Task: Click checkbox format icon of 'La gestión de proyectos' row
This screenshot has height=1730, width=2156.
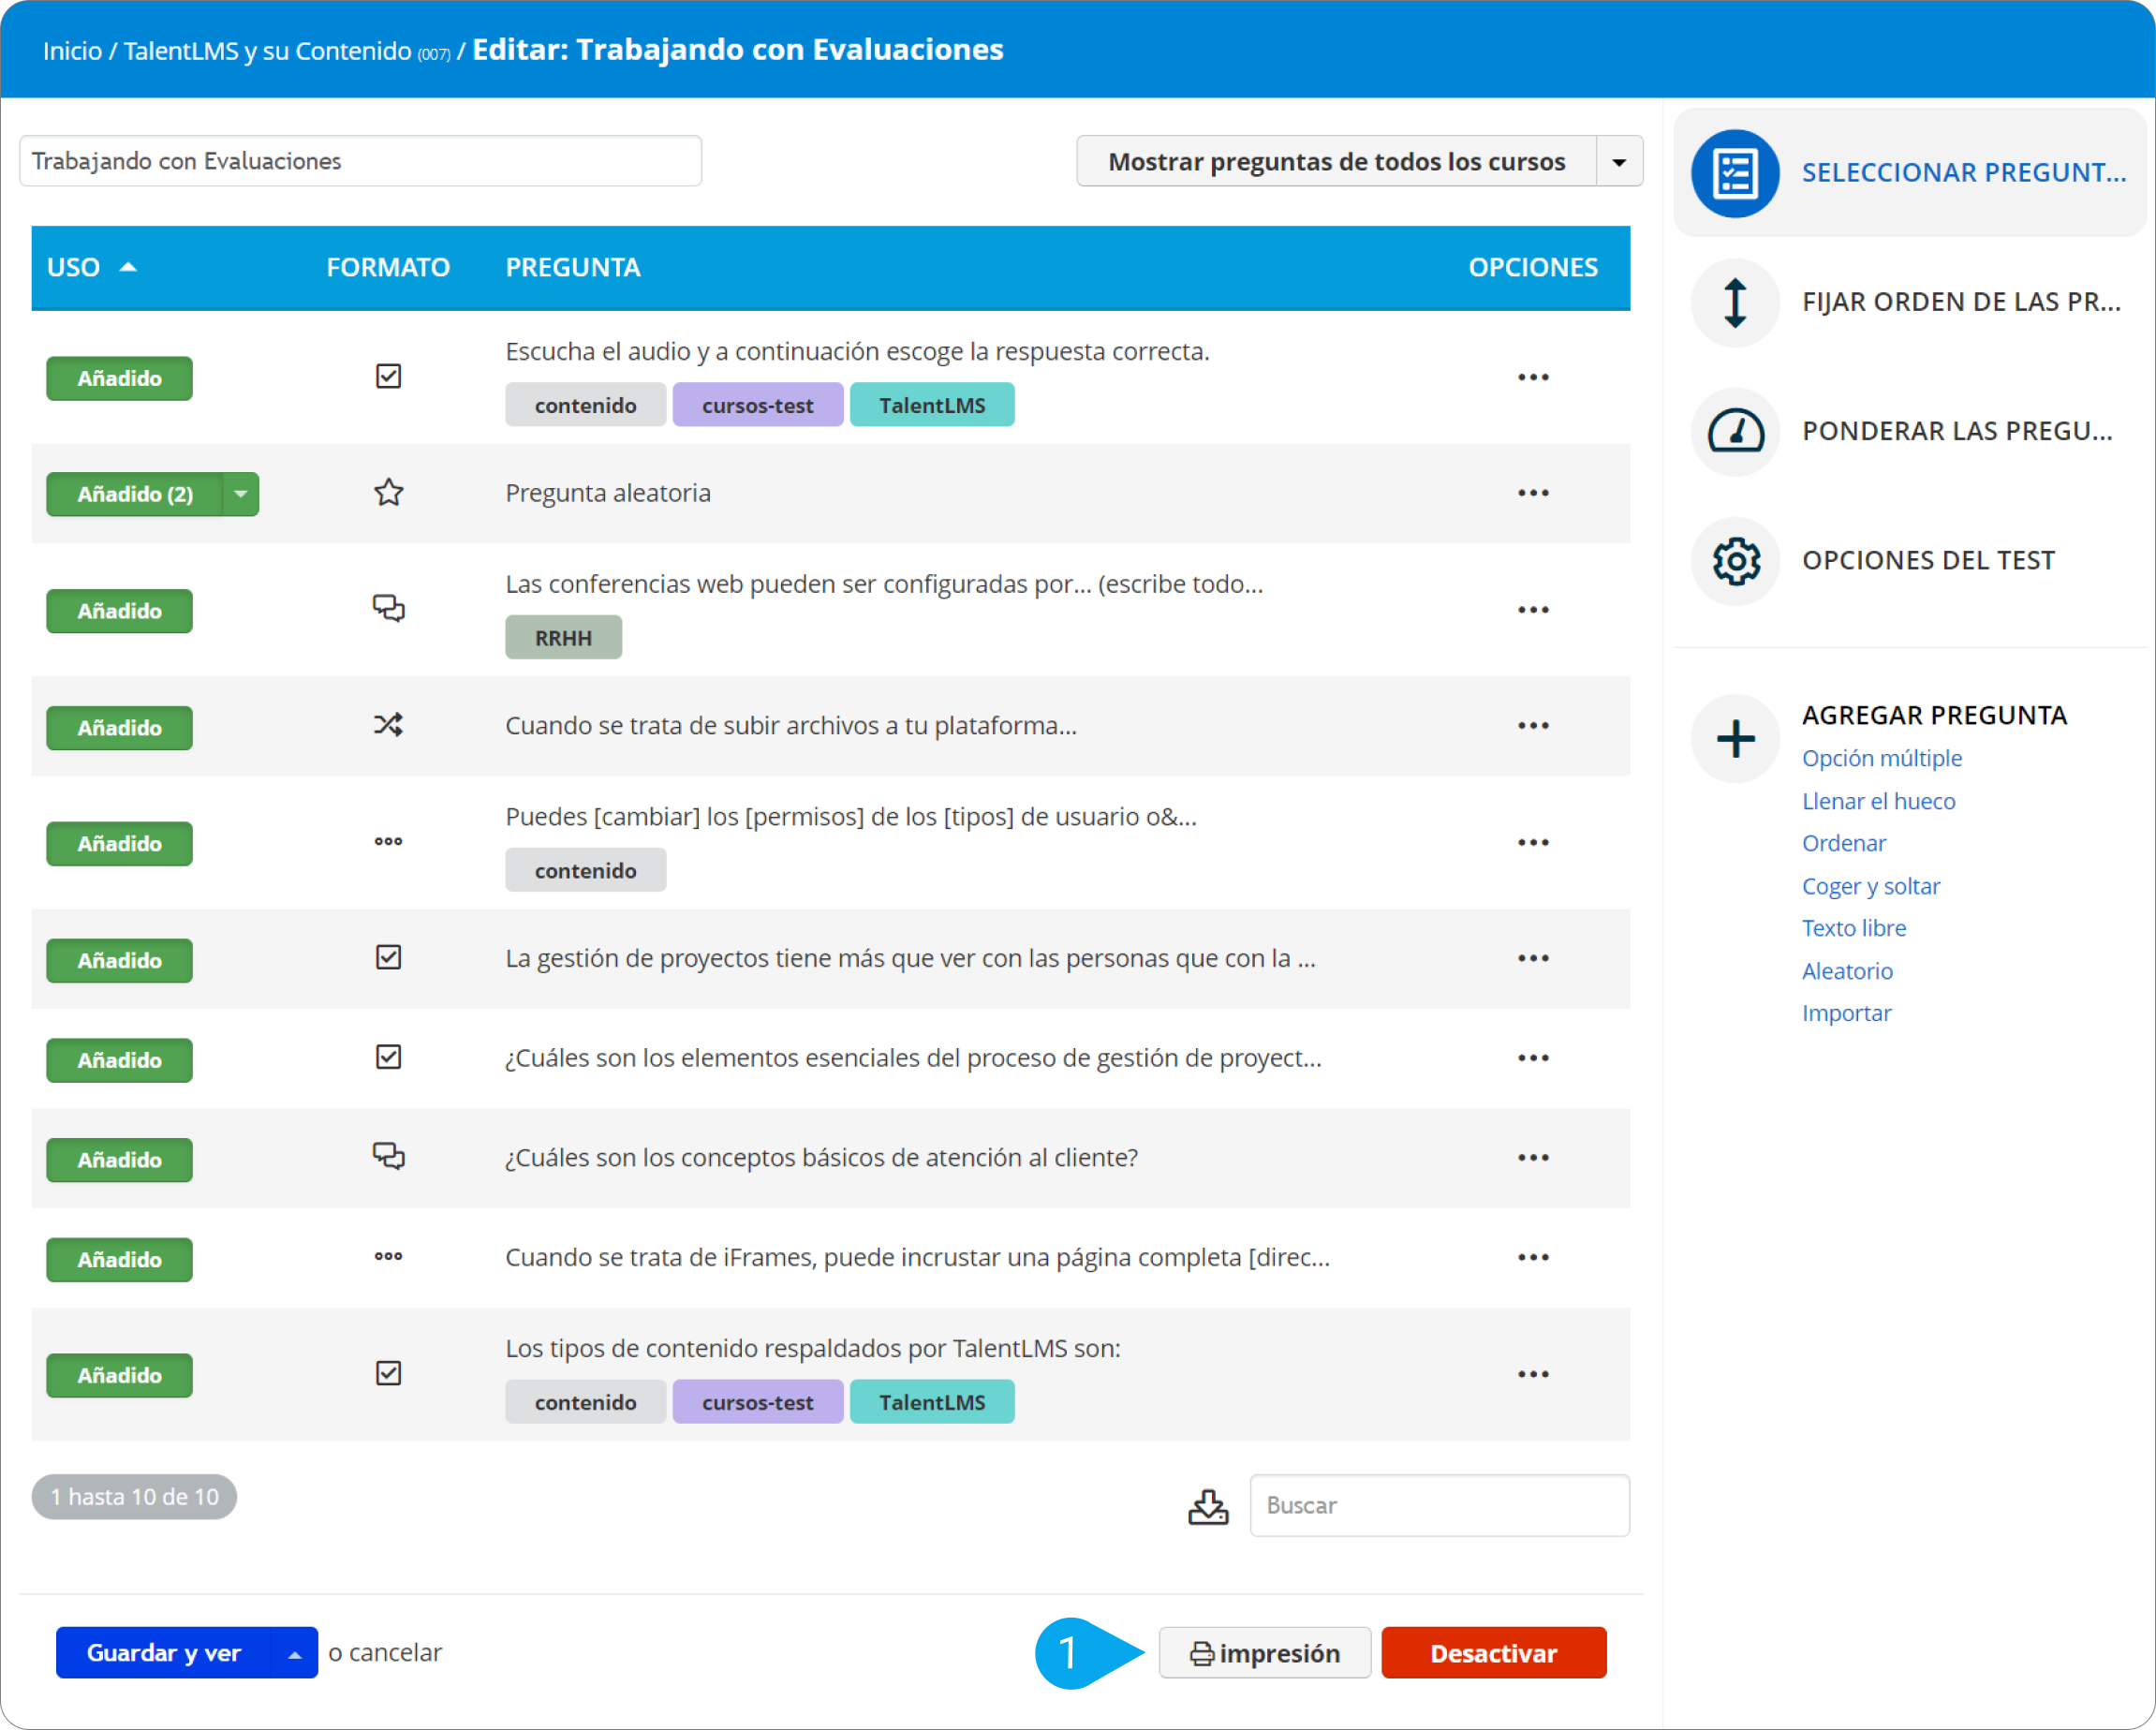Action: pos(388,957)
